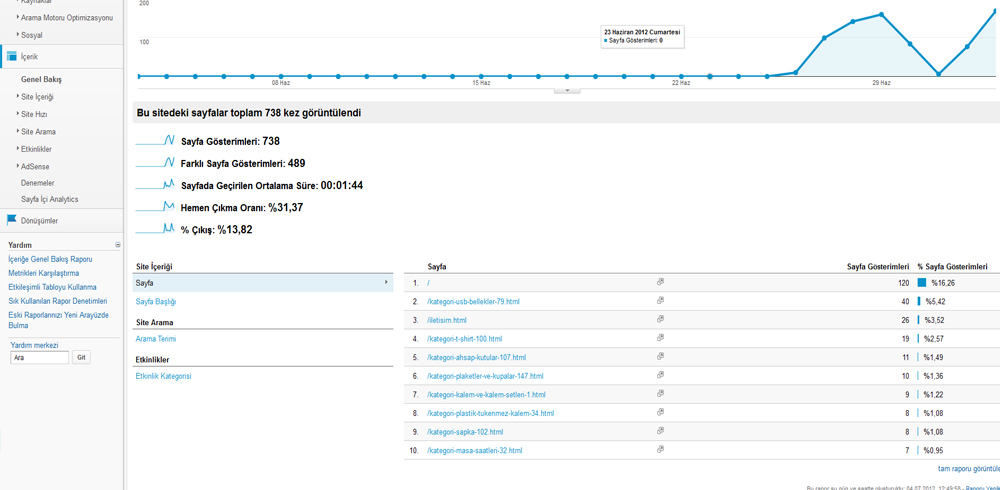Toggle chart collapse arrow below graph
The width and height of the screenshot is (1000, 490).
point(568,91)
